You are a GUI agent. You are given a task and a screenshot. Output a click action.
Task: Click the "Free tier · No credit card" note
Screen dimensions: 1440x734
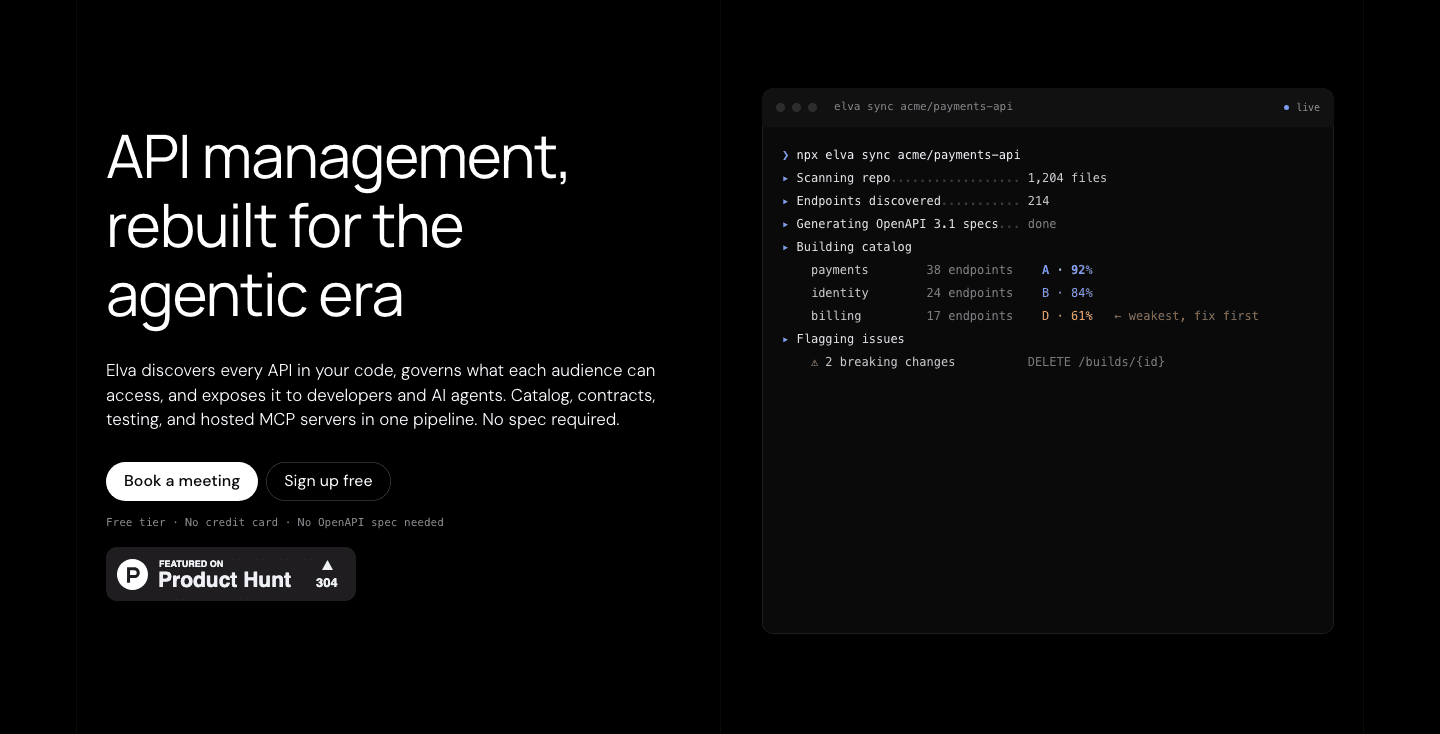(275, 522)
